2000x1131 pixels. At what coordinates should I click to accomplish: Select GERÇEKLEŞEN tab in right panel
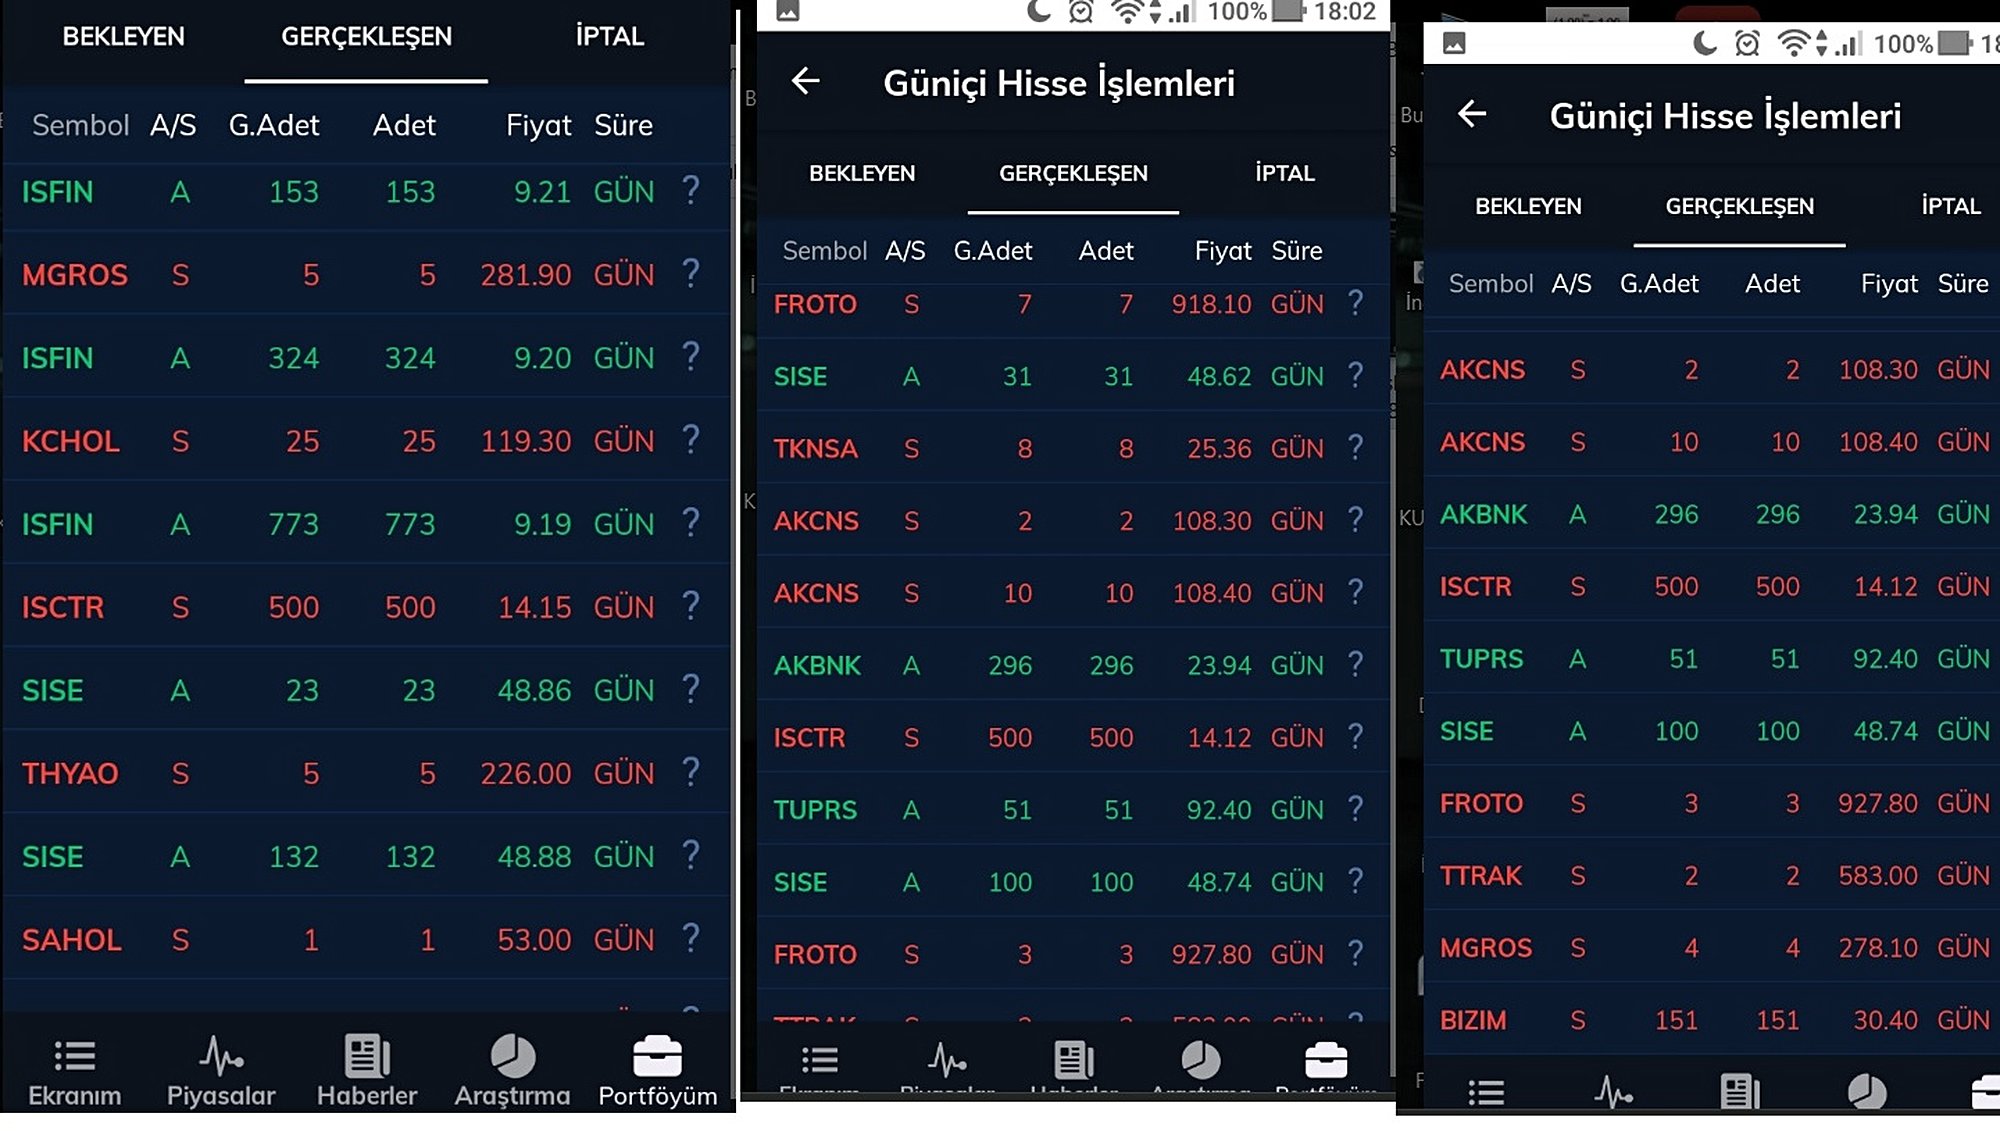pos(1739,206)
